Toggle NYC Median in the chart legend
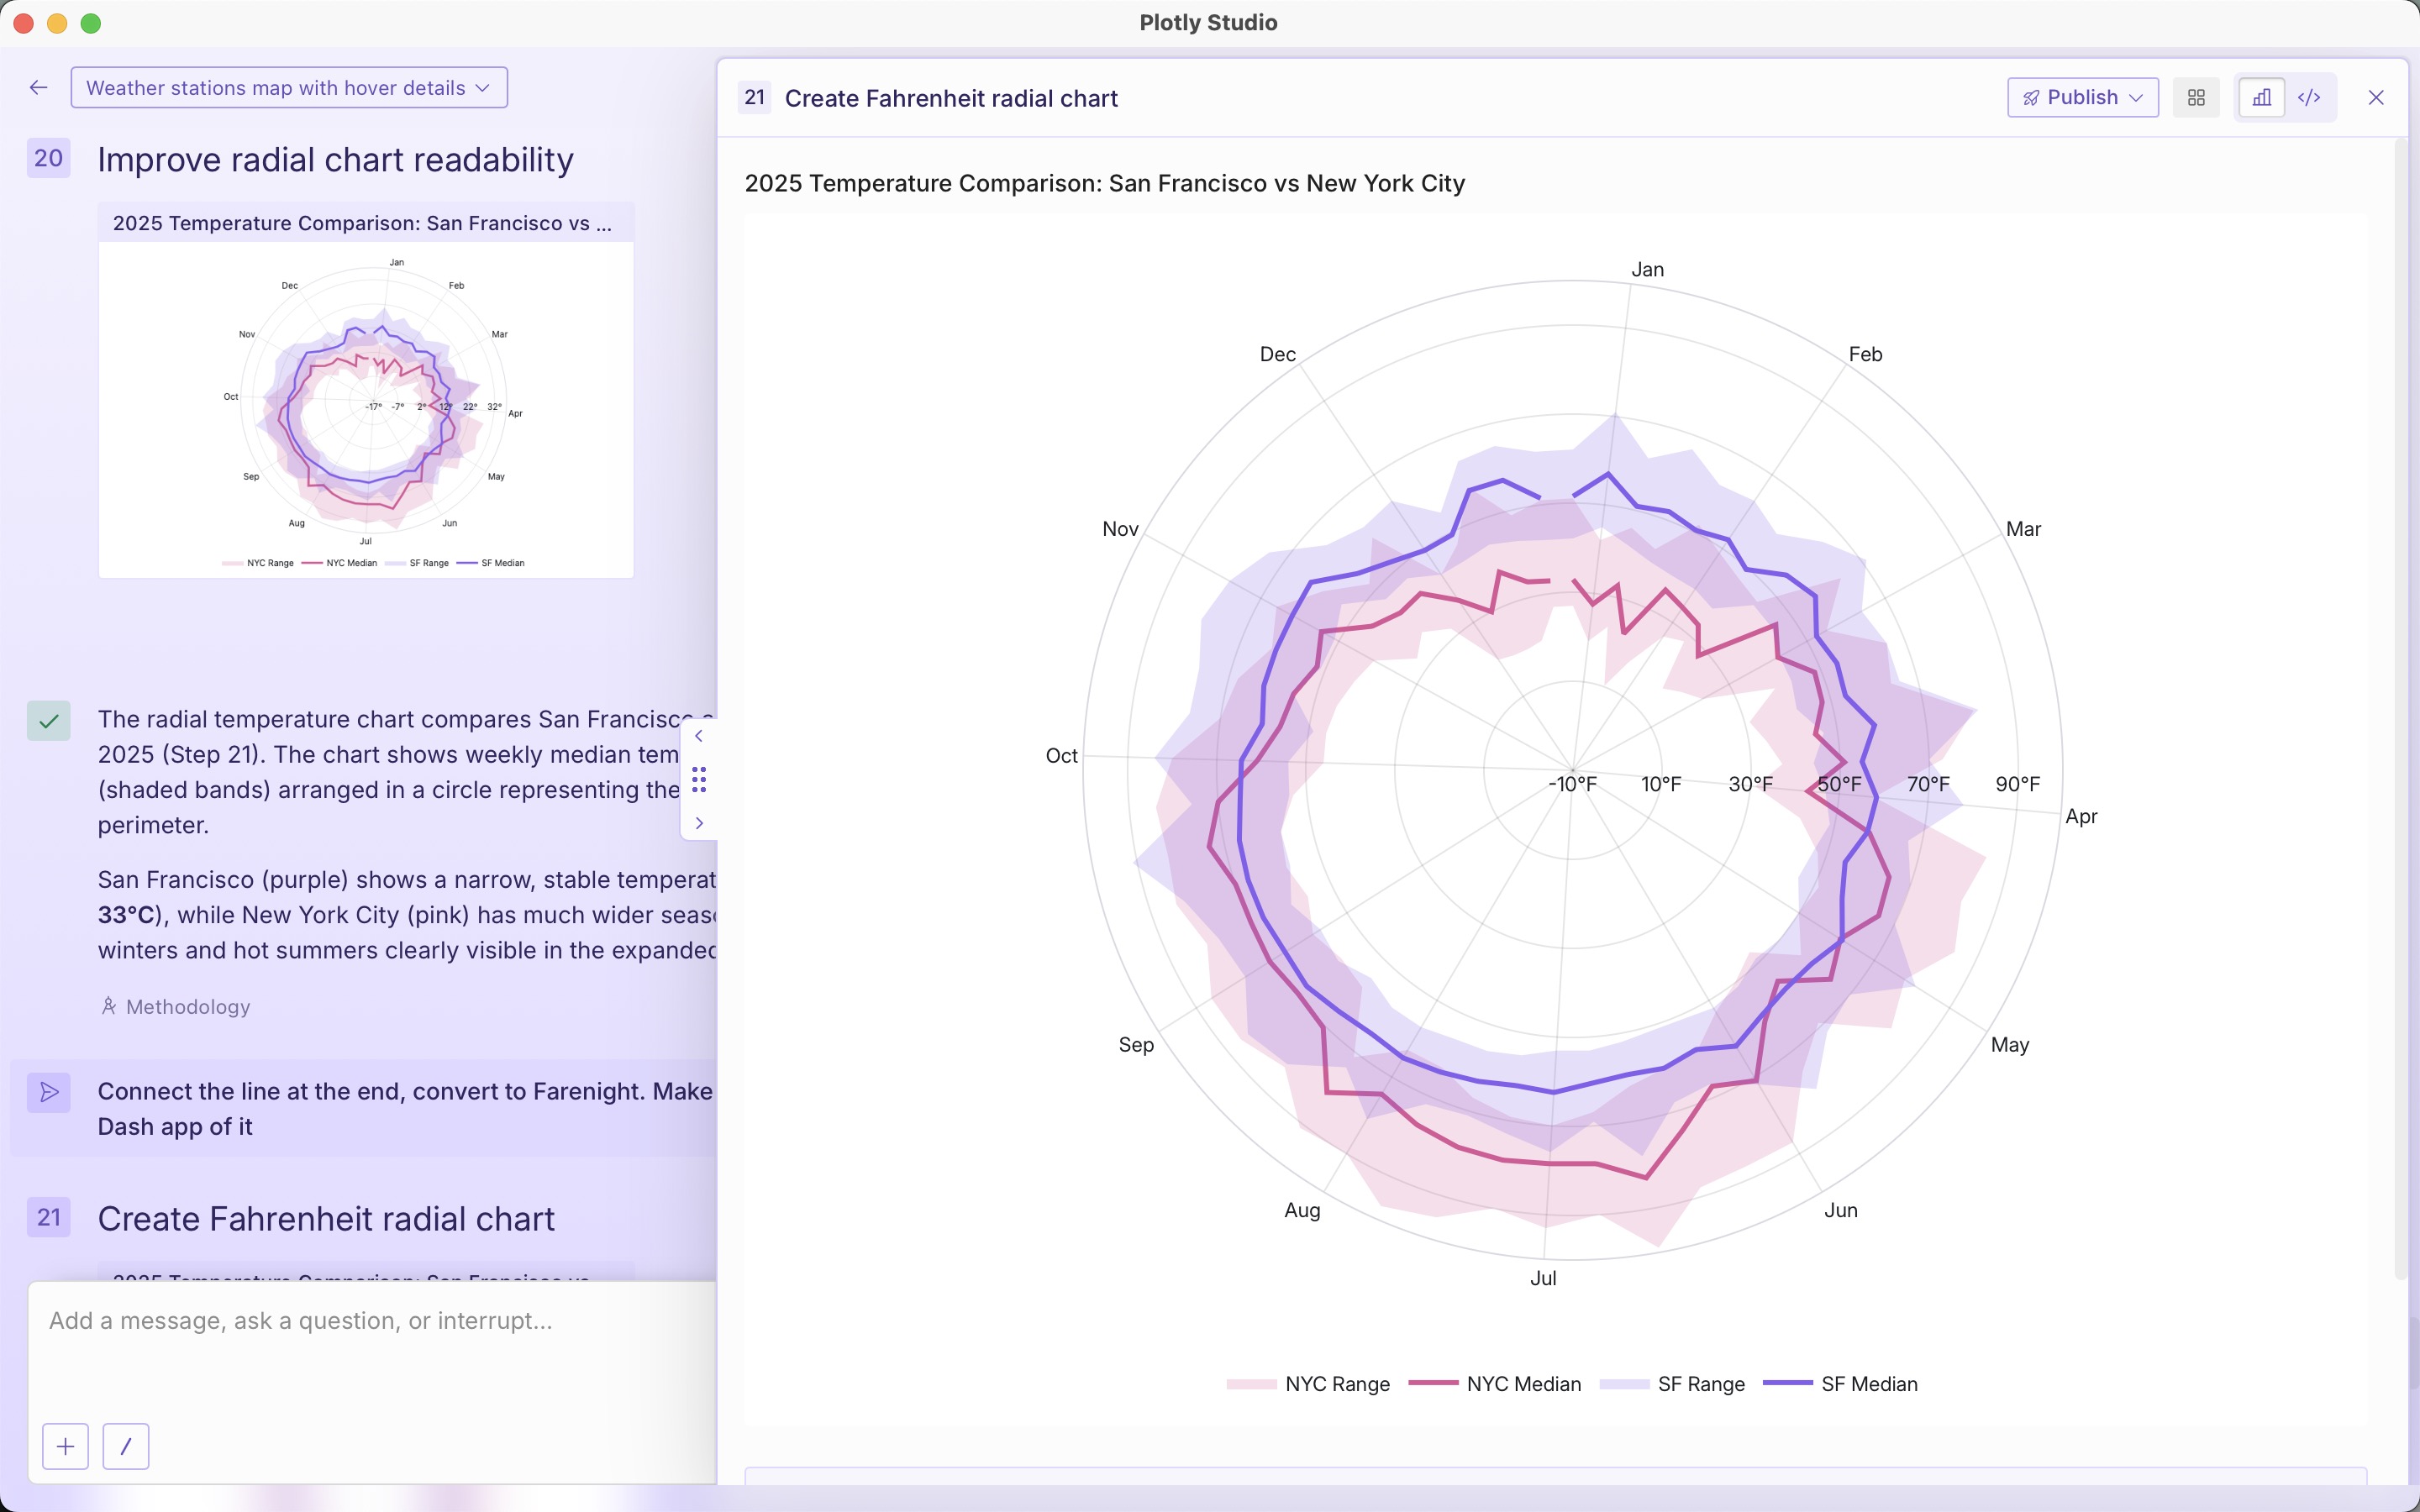Screen dimensions: 2420x1512 [1495, 1384]
